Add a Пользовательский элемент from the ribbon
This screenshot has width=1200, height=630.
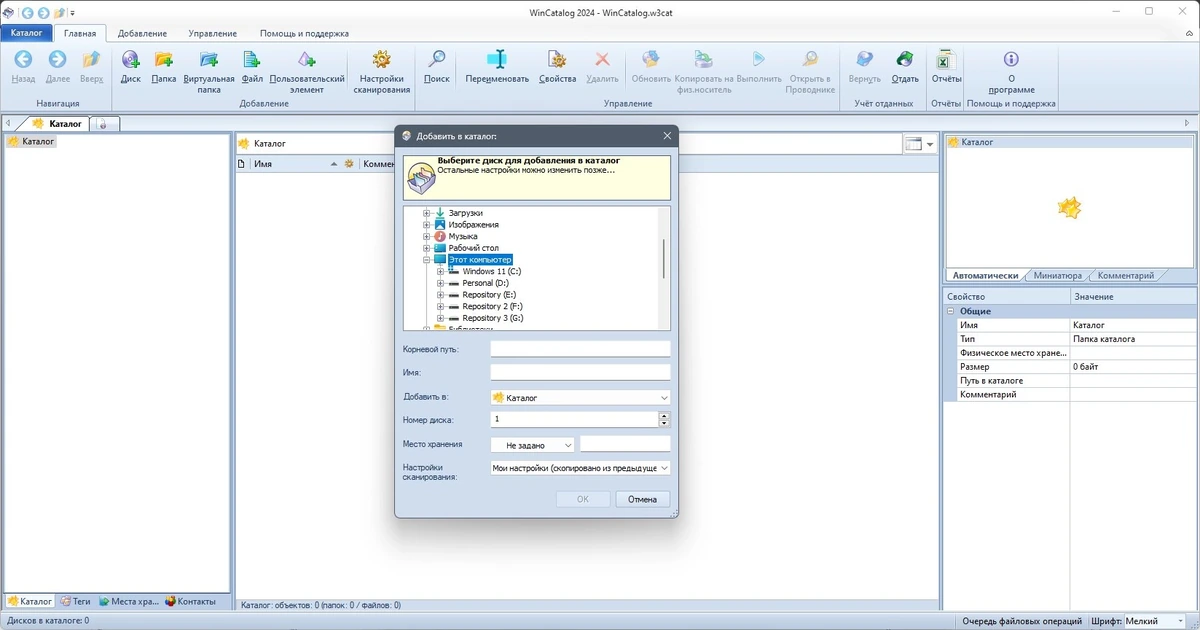(x=307, y=71)
